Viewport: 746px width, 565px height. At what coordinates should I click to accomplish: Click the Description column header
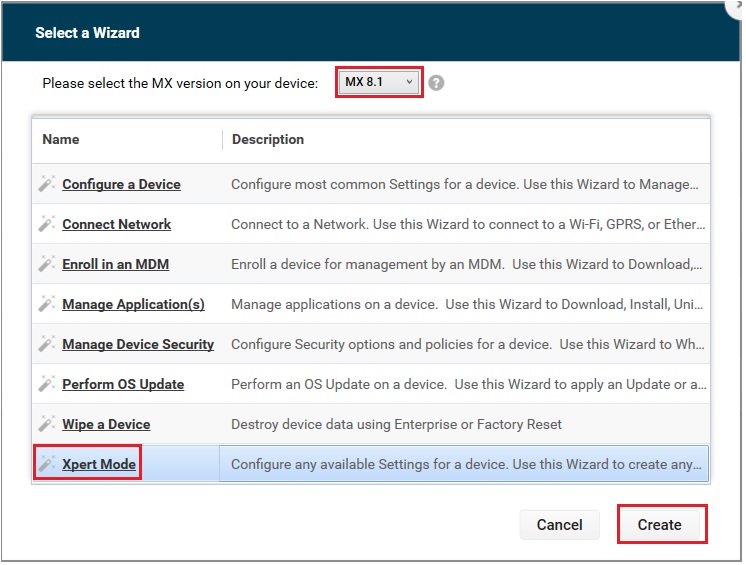click(x=268, y=139)
